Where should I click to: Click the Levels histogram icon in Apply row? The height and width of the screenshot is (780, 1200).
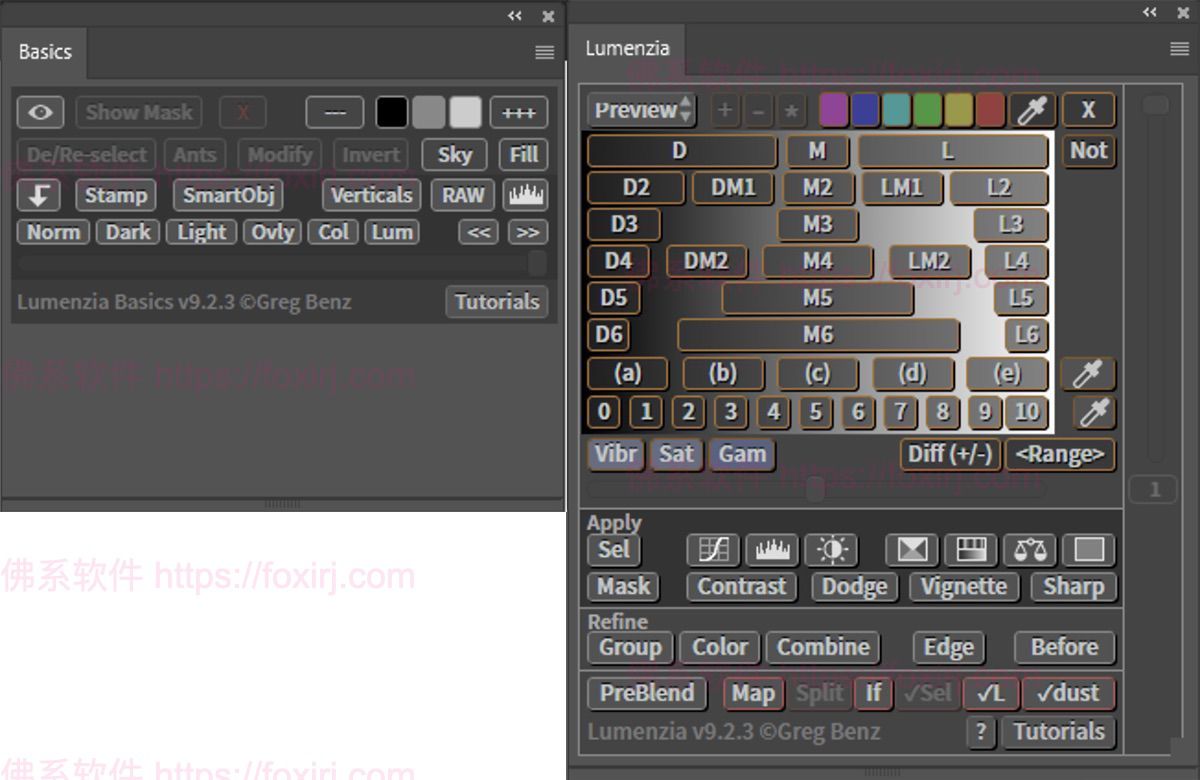coord(773,549)
